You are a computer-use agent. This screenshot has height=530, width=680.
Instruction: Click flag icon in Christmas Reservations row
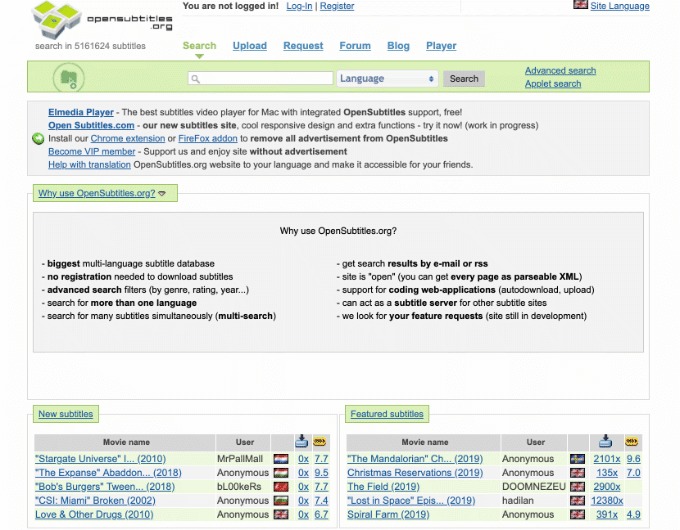[577, 473]
